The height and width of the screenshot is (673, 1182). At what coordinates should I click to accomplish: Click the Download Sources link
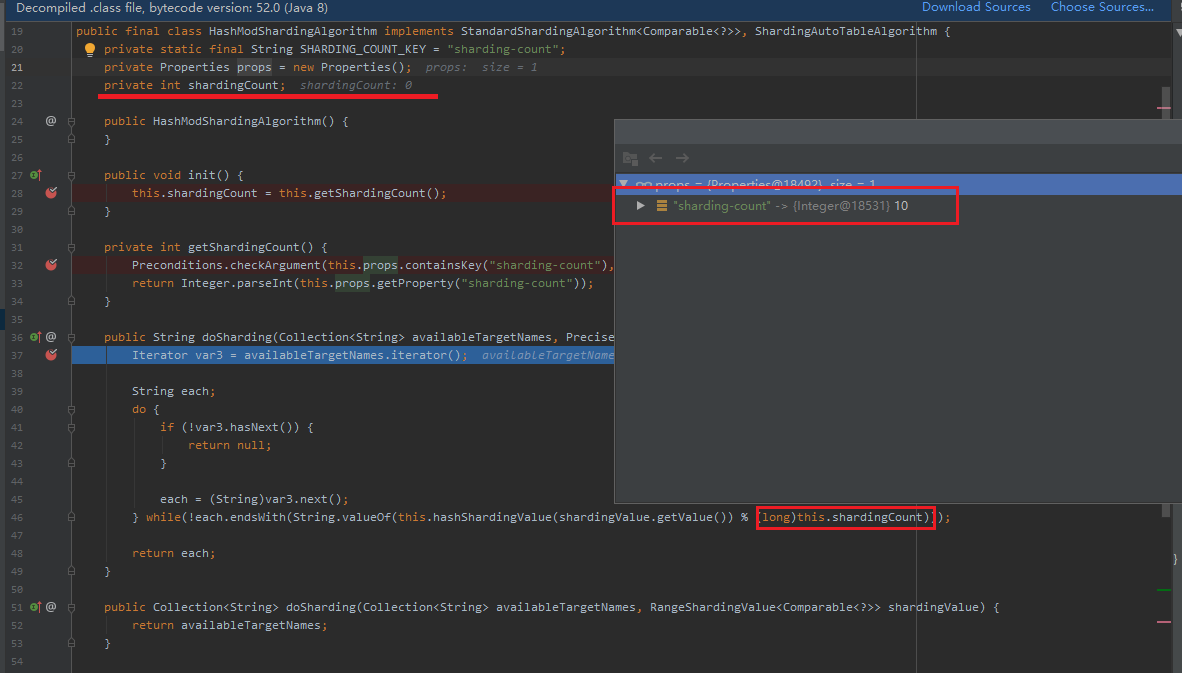tap(976, 7)
